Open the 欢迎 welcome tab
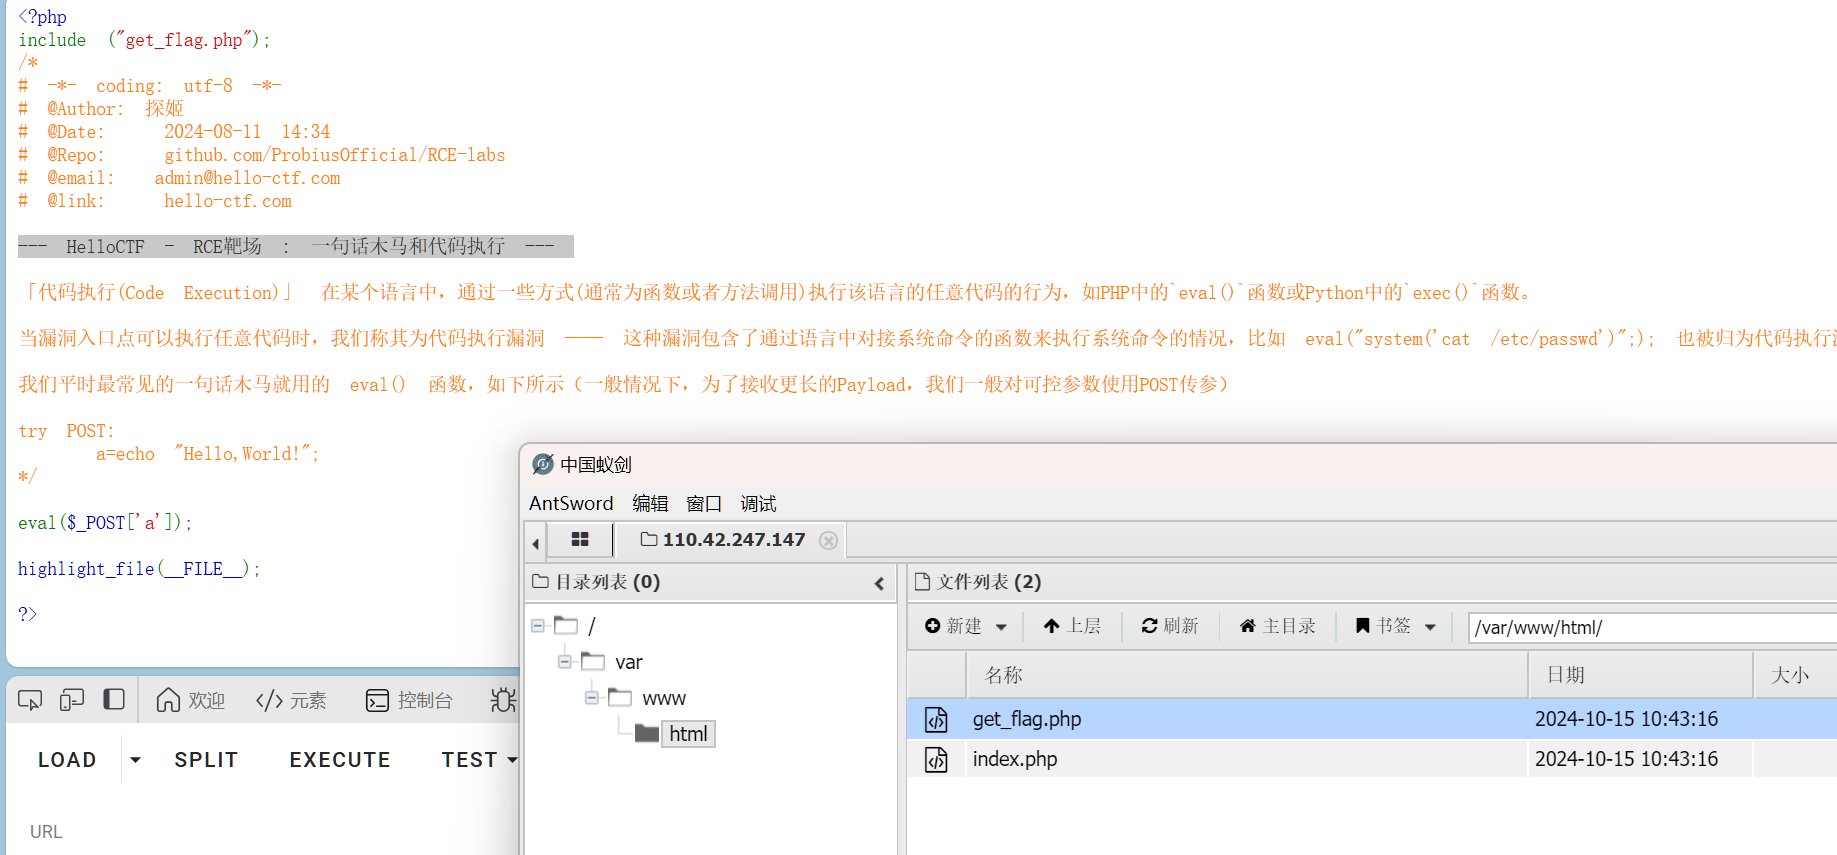 click(190, 700)
